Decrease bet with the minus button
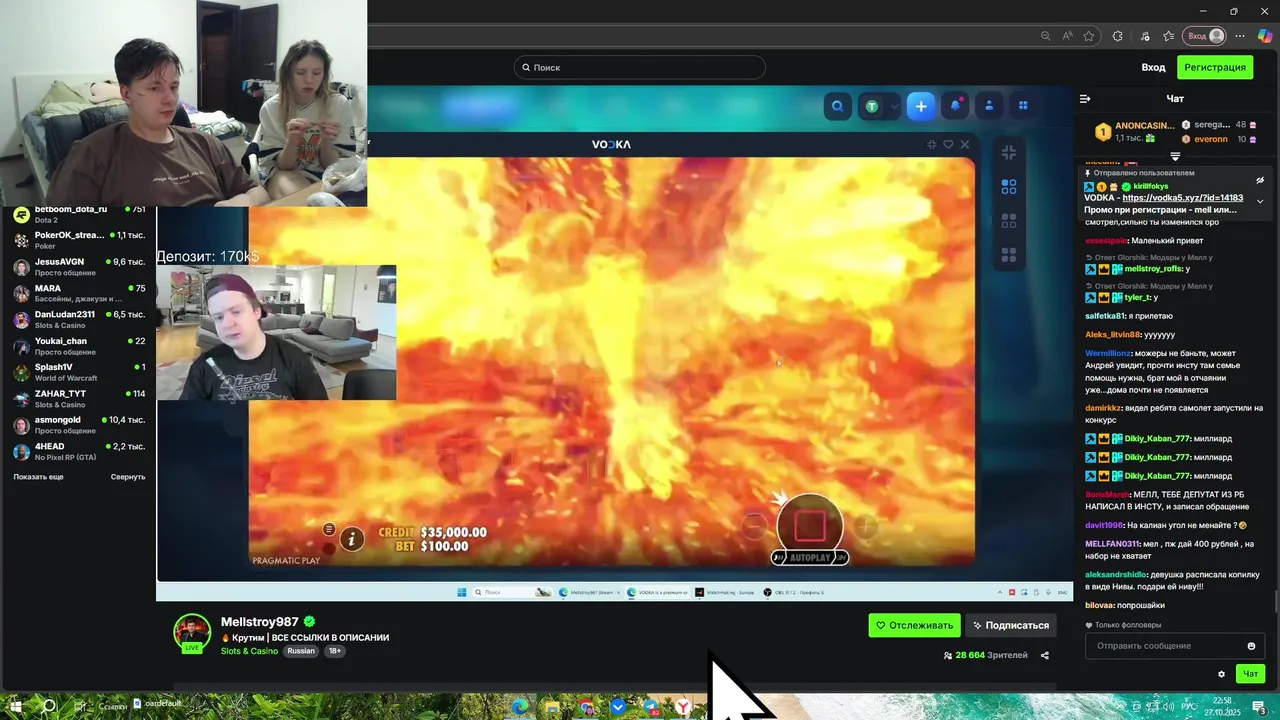The width and height of the screenshot is (1280, 720). 755,525
